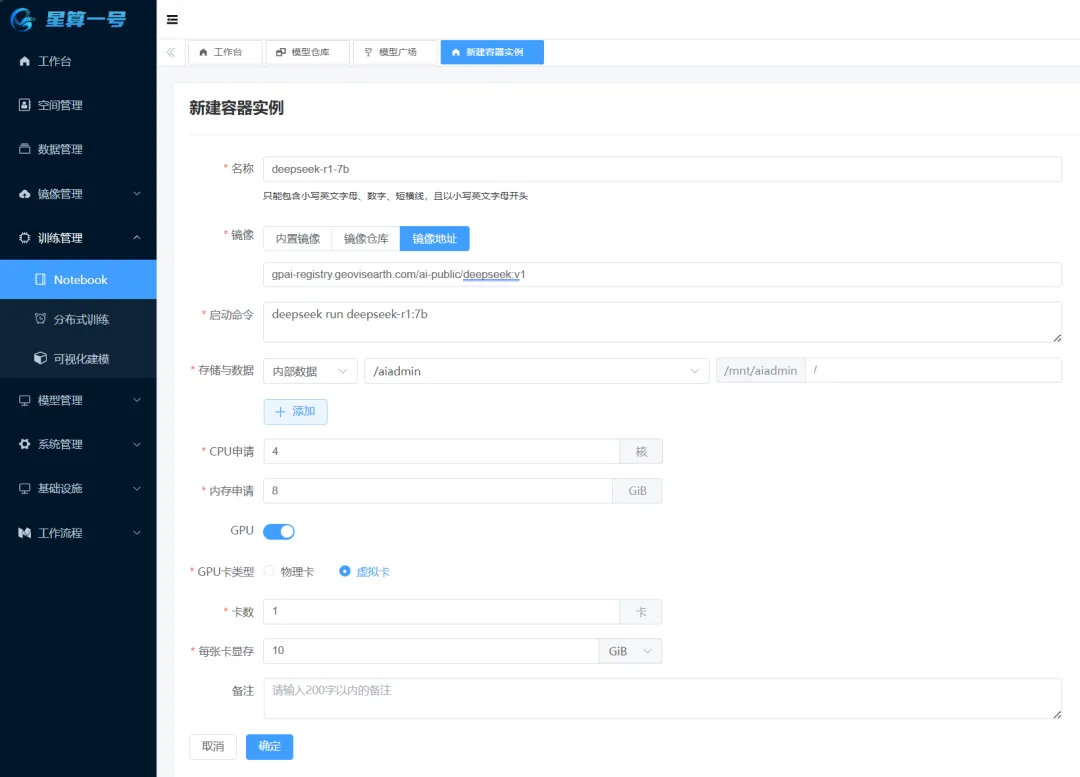This screenshot has height=777, width=1080.
Task: Click the 添加 storage button
Action: point(295,411)
